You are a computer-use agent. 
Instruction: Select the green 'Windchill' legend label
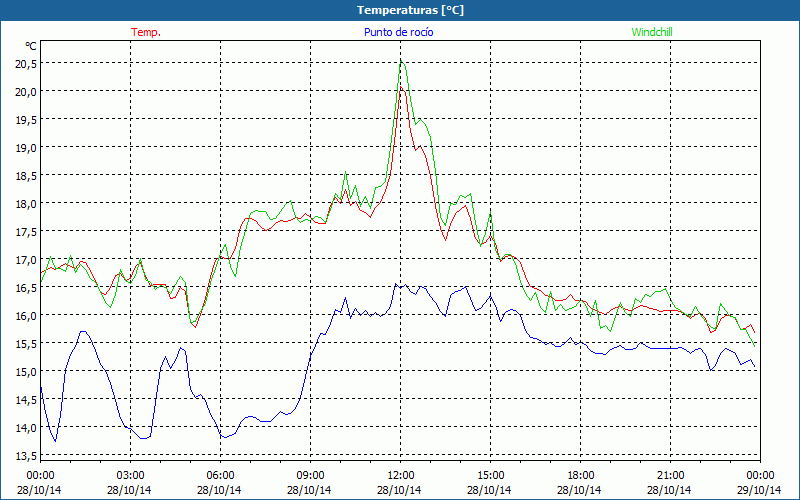(x=652, y=32)
